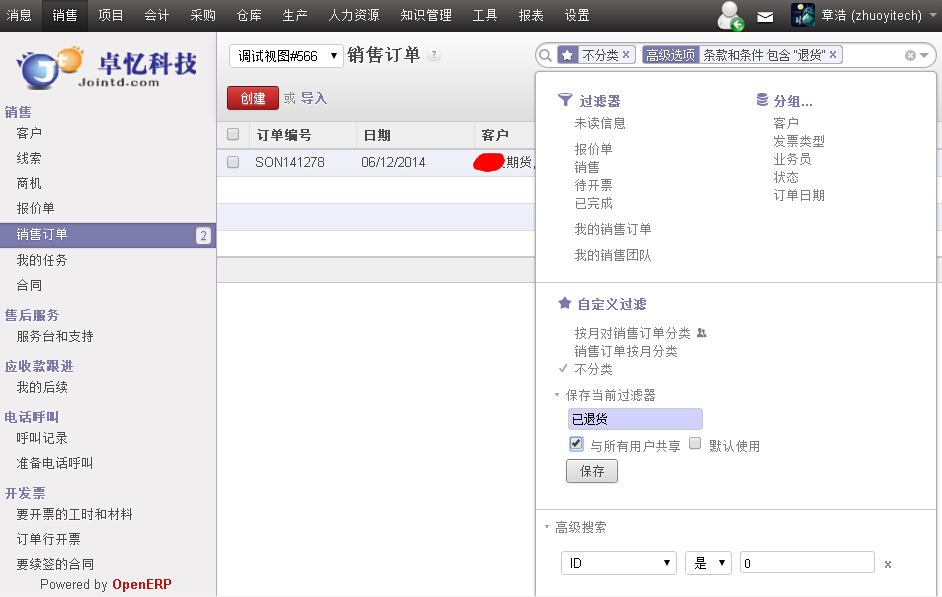Open the ID field dropdown in advanced search
The width and height of the screenshot is (942, 597).
click(x=619, y=563)
